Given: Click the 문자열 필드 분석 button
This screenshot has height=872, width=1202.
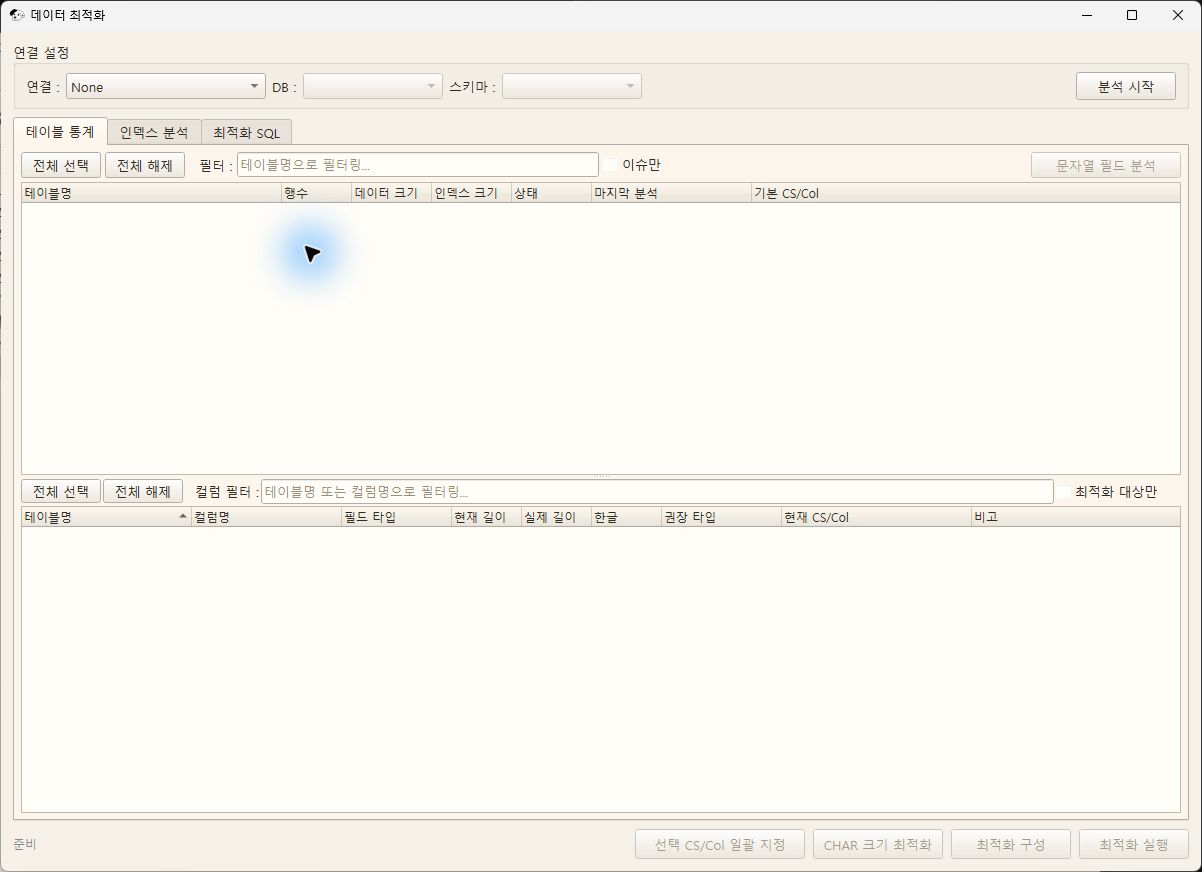Looking at the screenshot, I should [x=1106, y=165].
